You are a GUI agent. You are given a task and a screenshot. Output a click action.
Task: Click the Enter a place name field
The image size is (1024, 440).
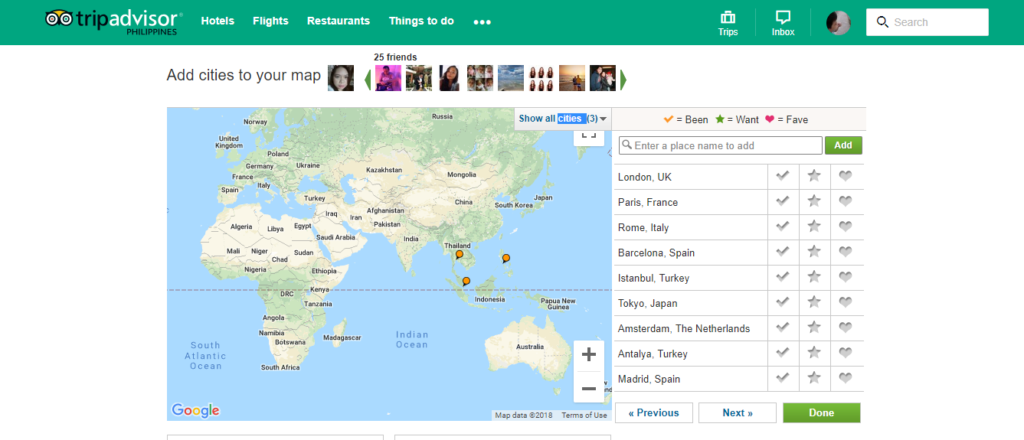[x=720, y=146]
